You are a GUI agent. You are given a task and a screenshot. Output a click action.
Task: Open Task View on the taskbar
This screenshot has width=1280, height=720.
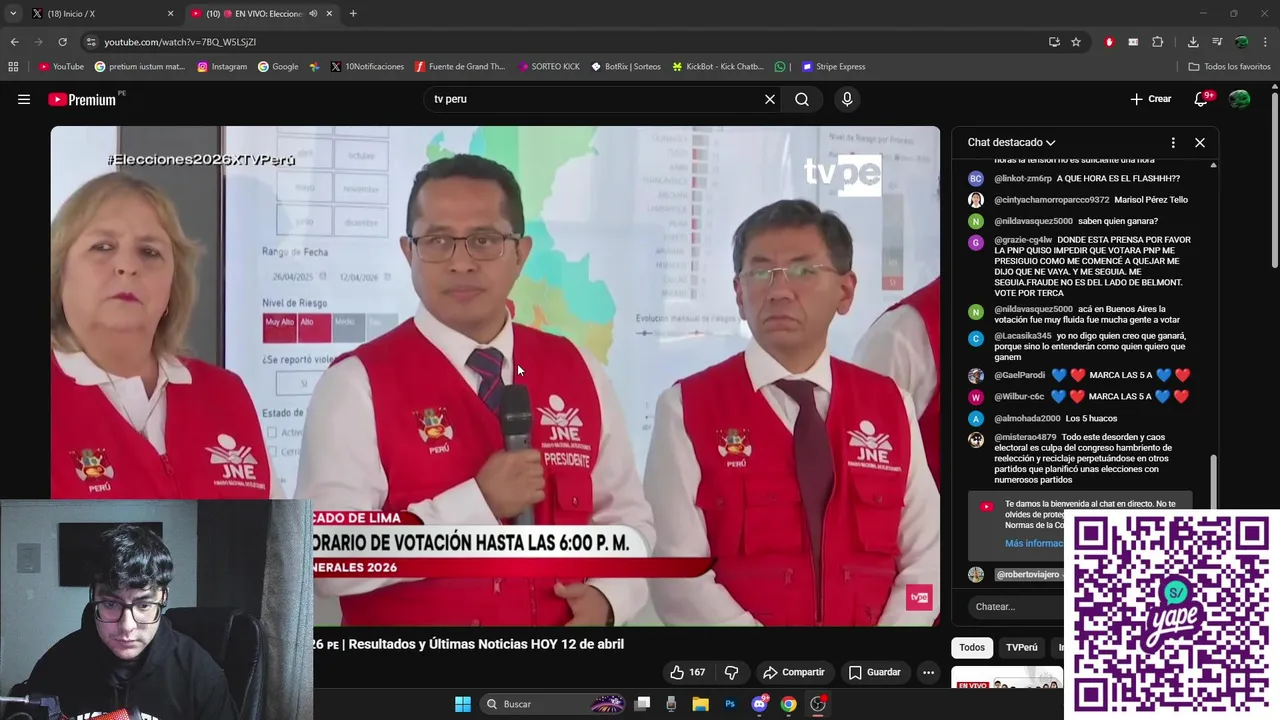tap(642, 704)
